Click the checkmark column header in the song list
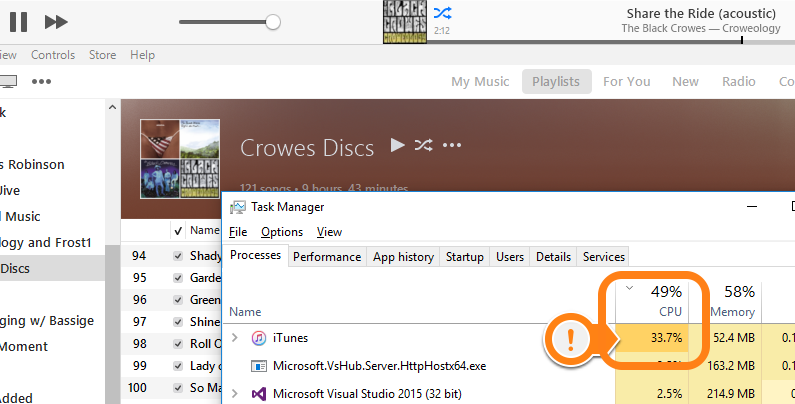The width and height of the screenshot is (795, 404). point(178,231)
